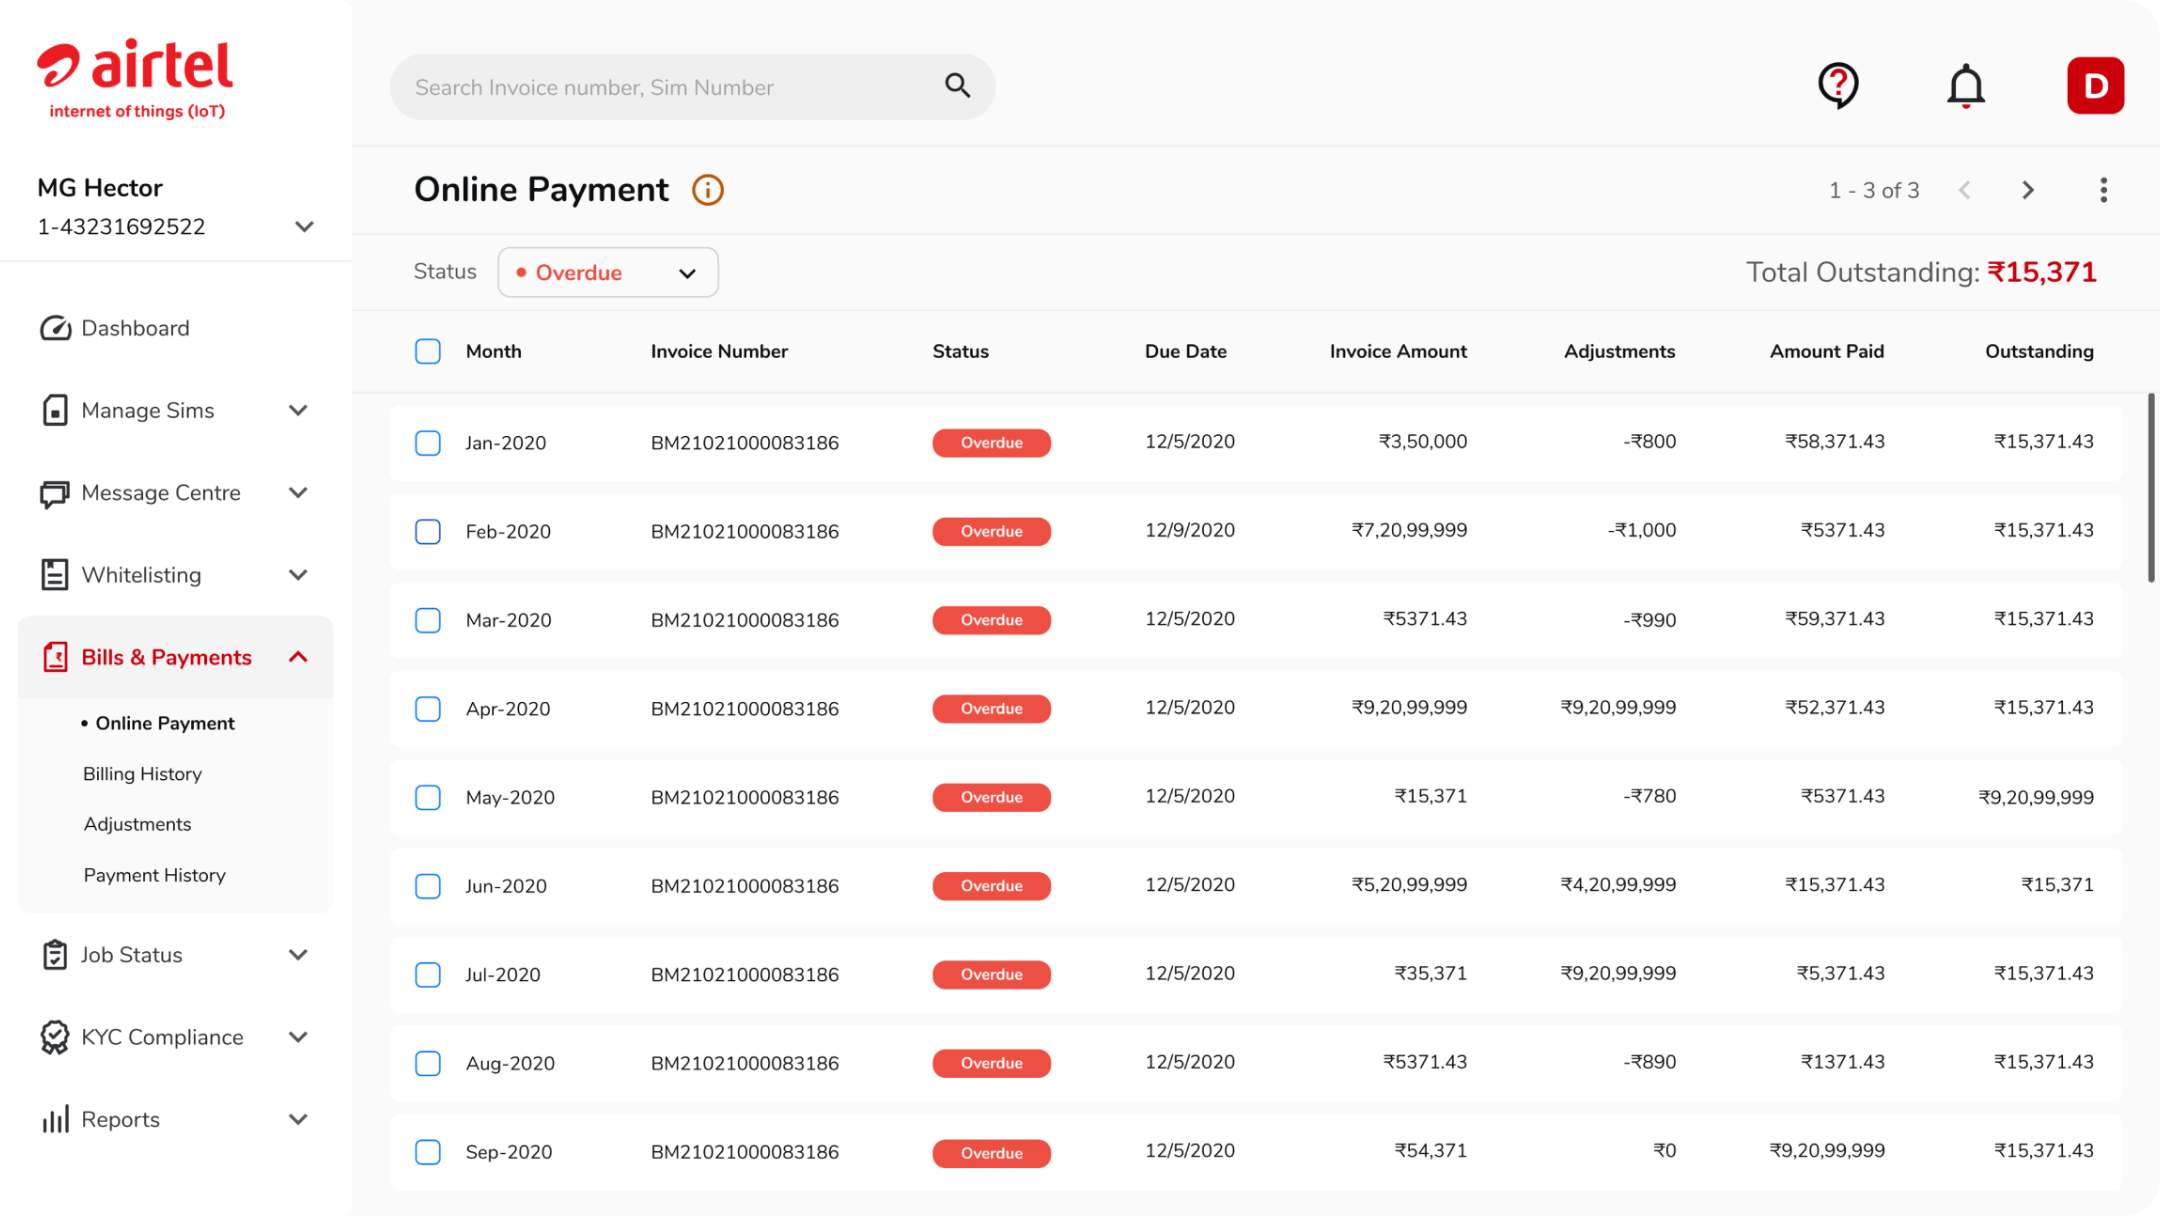Click the May-2020 Overdue status badge

tap(991, 797)
